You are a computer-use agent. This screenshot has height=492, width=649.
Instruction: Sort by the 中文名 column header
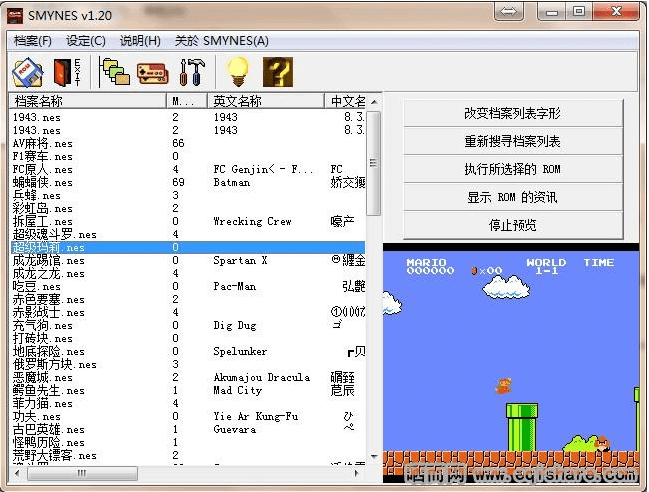(x=345, y=101)
